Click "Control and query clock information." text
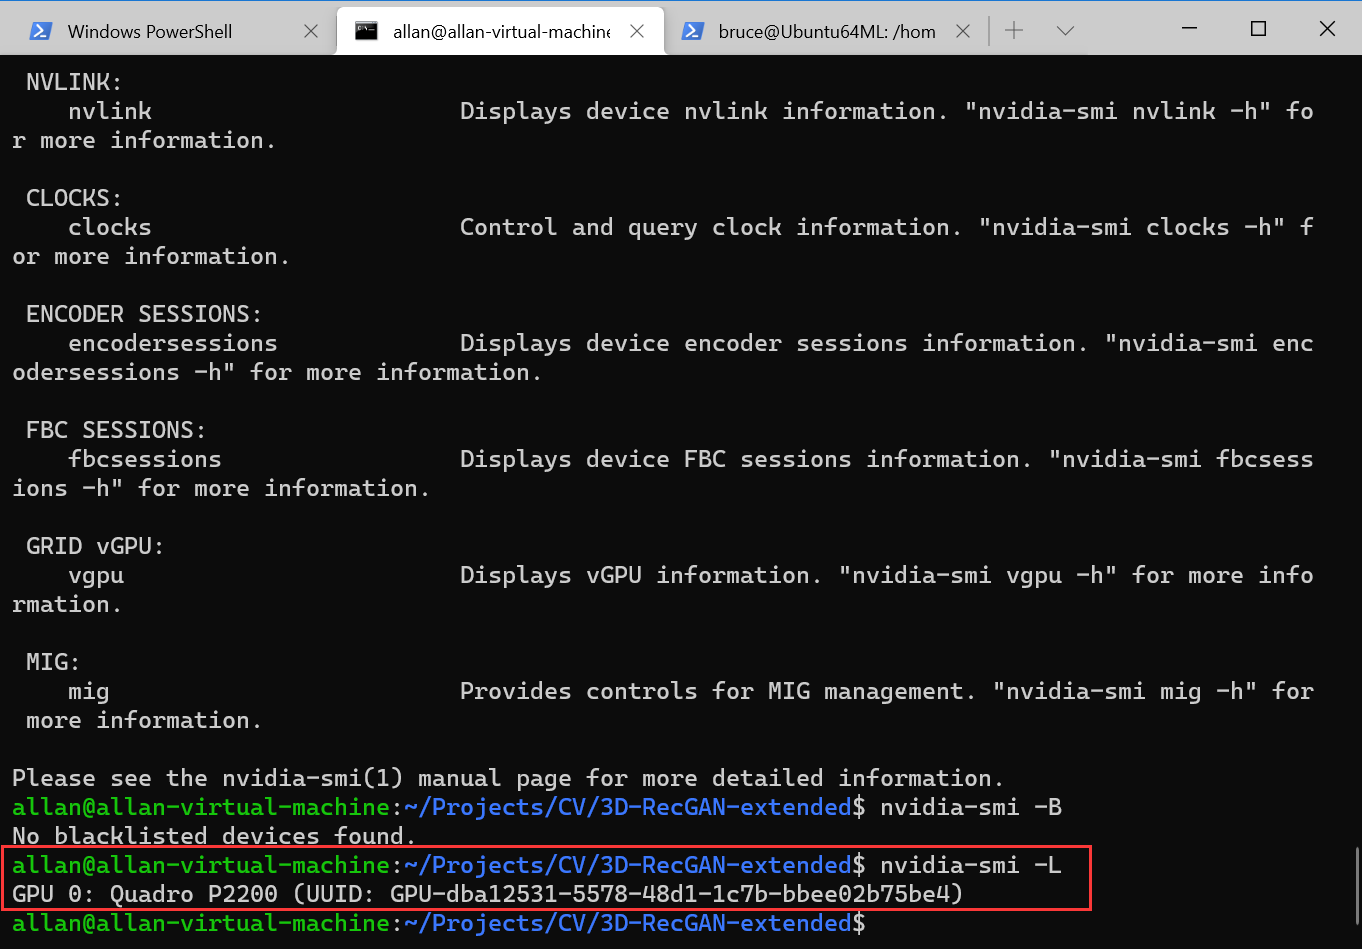Screen dimensions: 1362x949 (711, 227)
